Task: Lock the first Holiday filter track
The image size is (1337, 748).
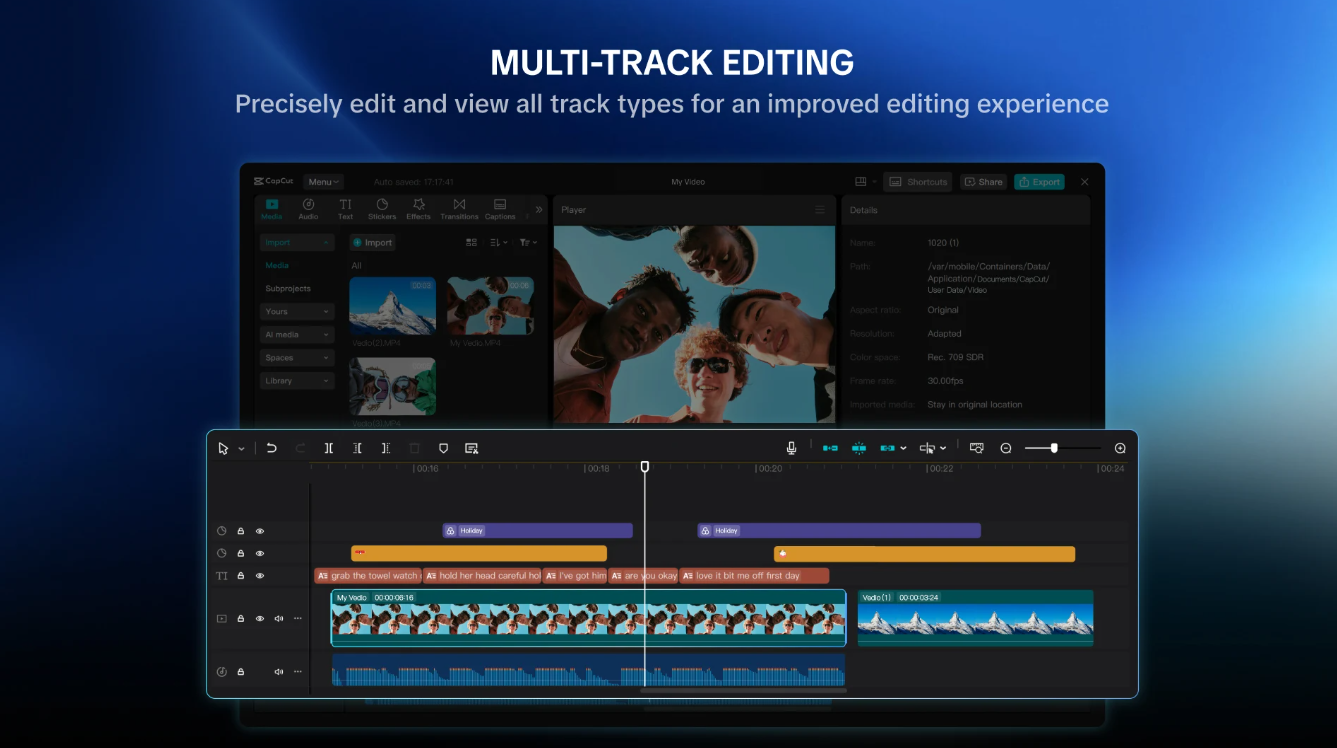Action: pos(241,531)
